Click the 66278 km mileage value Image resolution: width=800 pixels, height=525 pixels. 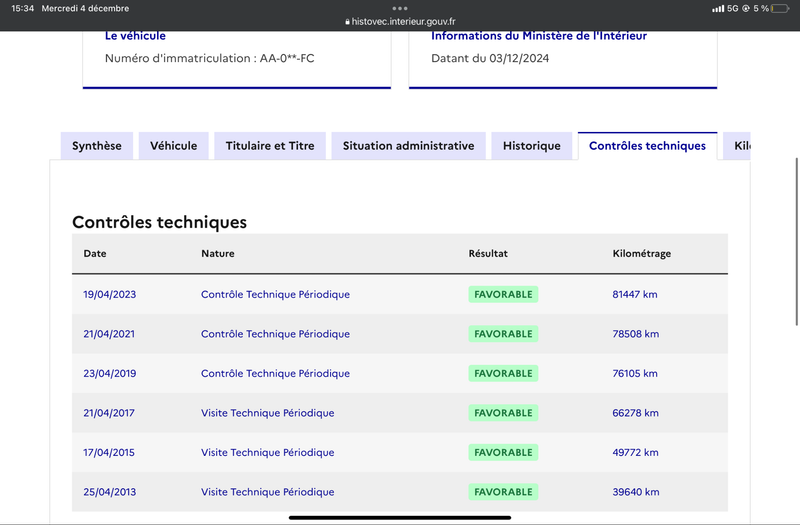(636, 413)
